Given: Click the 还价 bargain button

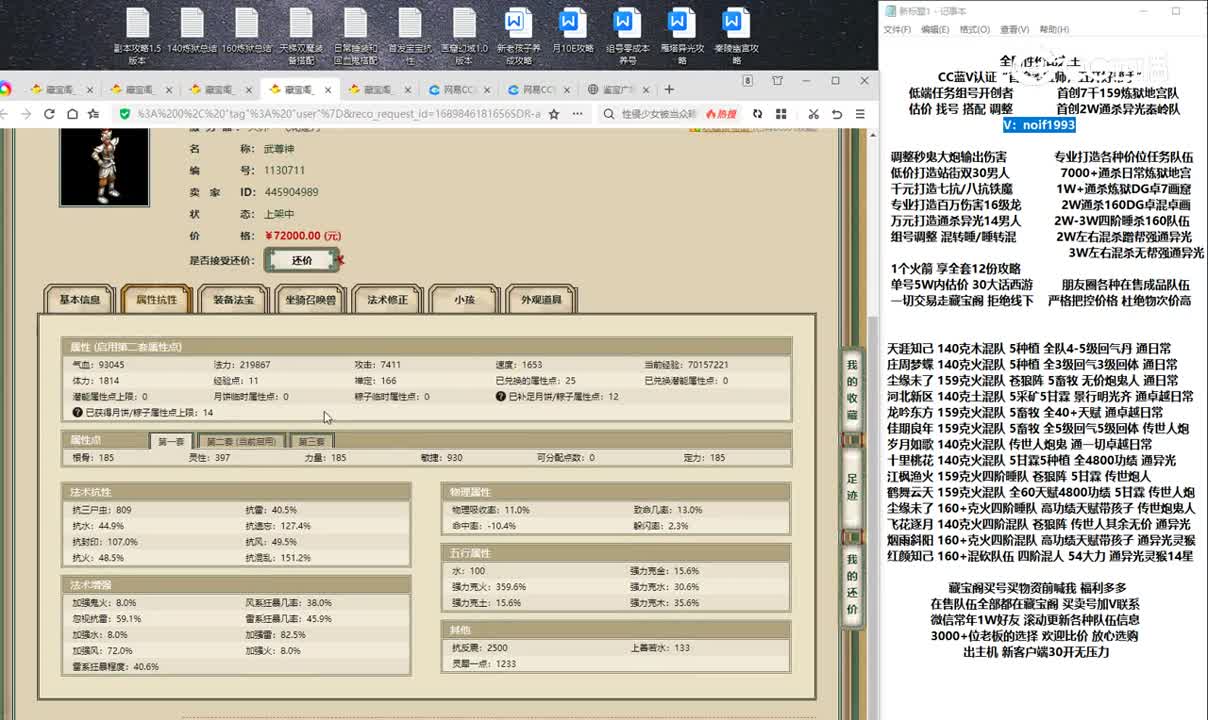Looking at the screenshot, I should pyautogui.click(x=302, y=260).
